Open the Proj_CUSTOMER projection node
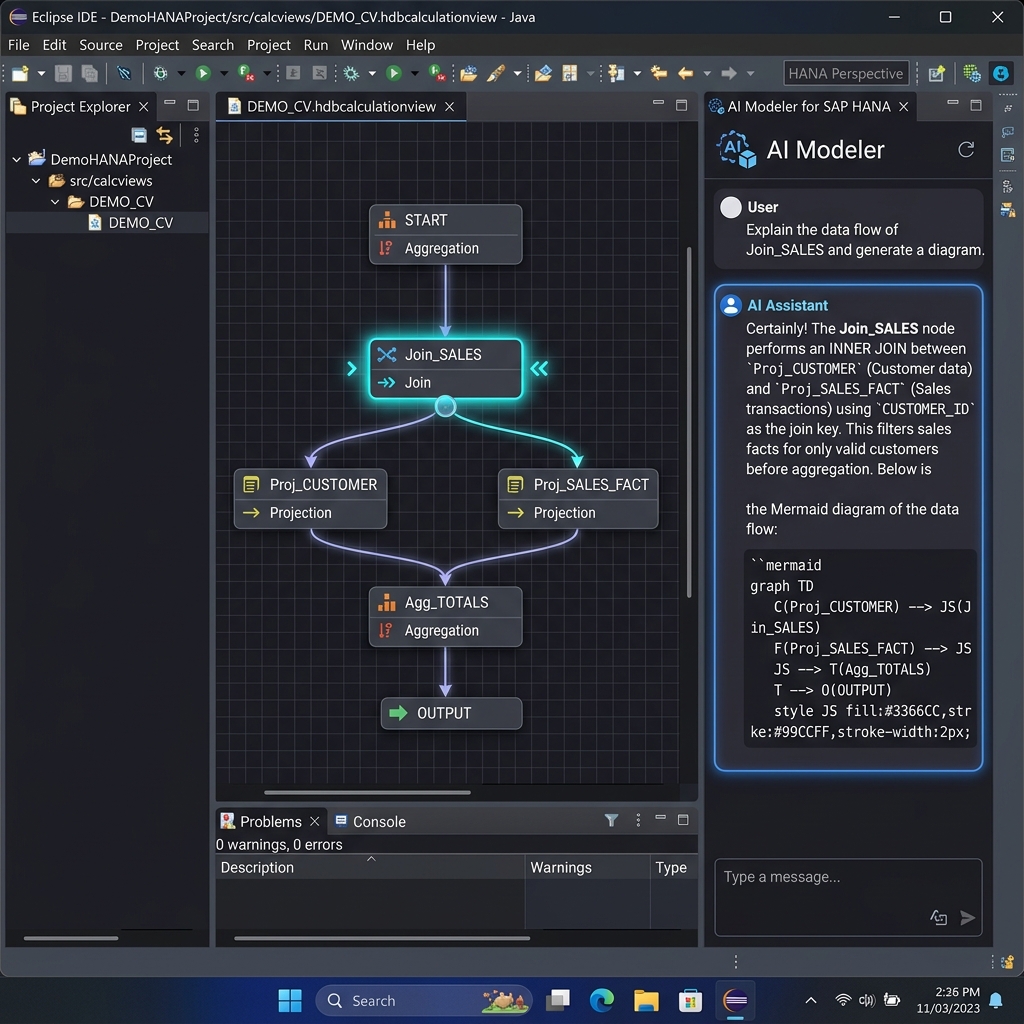 click(x=310, y=498)
